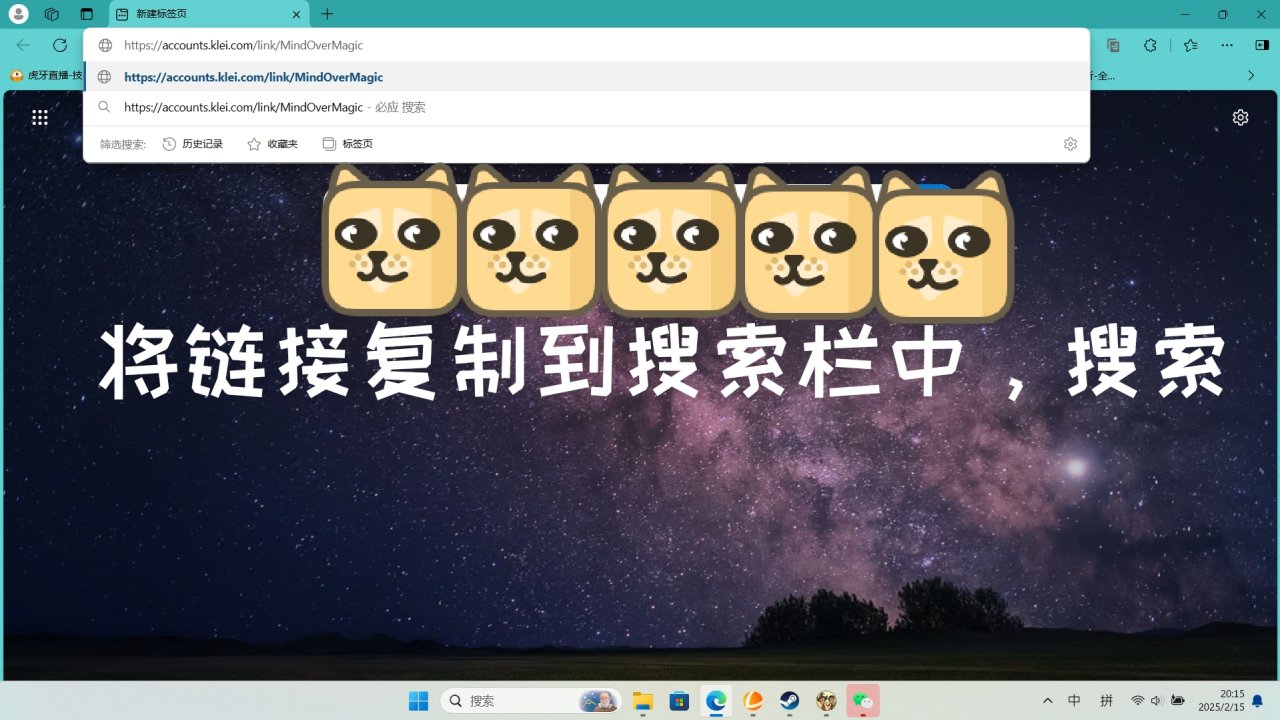Open a new tab with plus button

click(x=327, y=14)
